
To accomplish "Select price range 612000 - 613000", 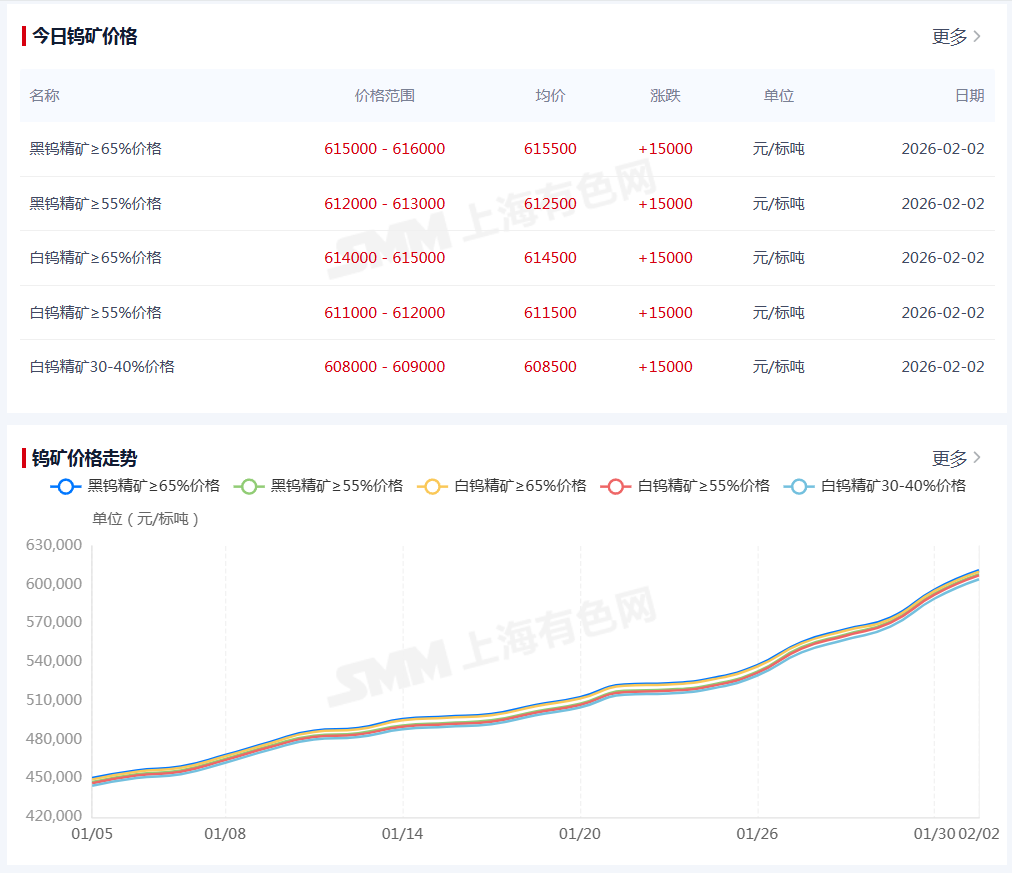I will point(385,204).
